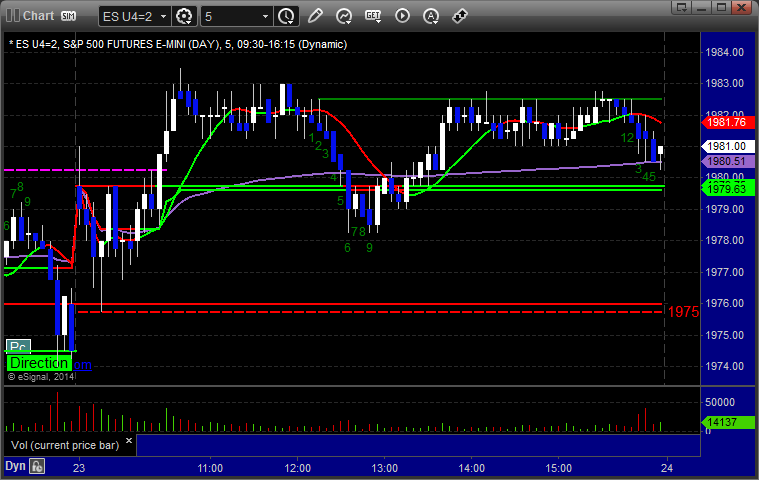The image size is (759, 480).
Task: Click the Chart window title grip
Action: [x=13, y=16]
